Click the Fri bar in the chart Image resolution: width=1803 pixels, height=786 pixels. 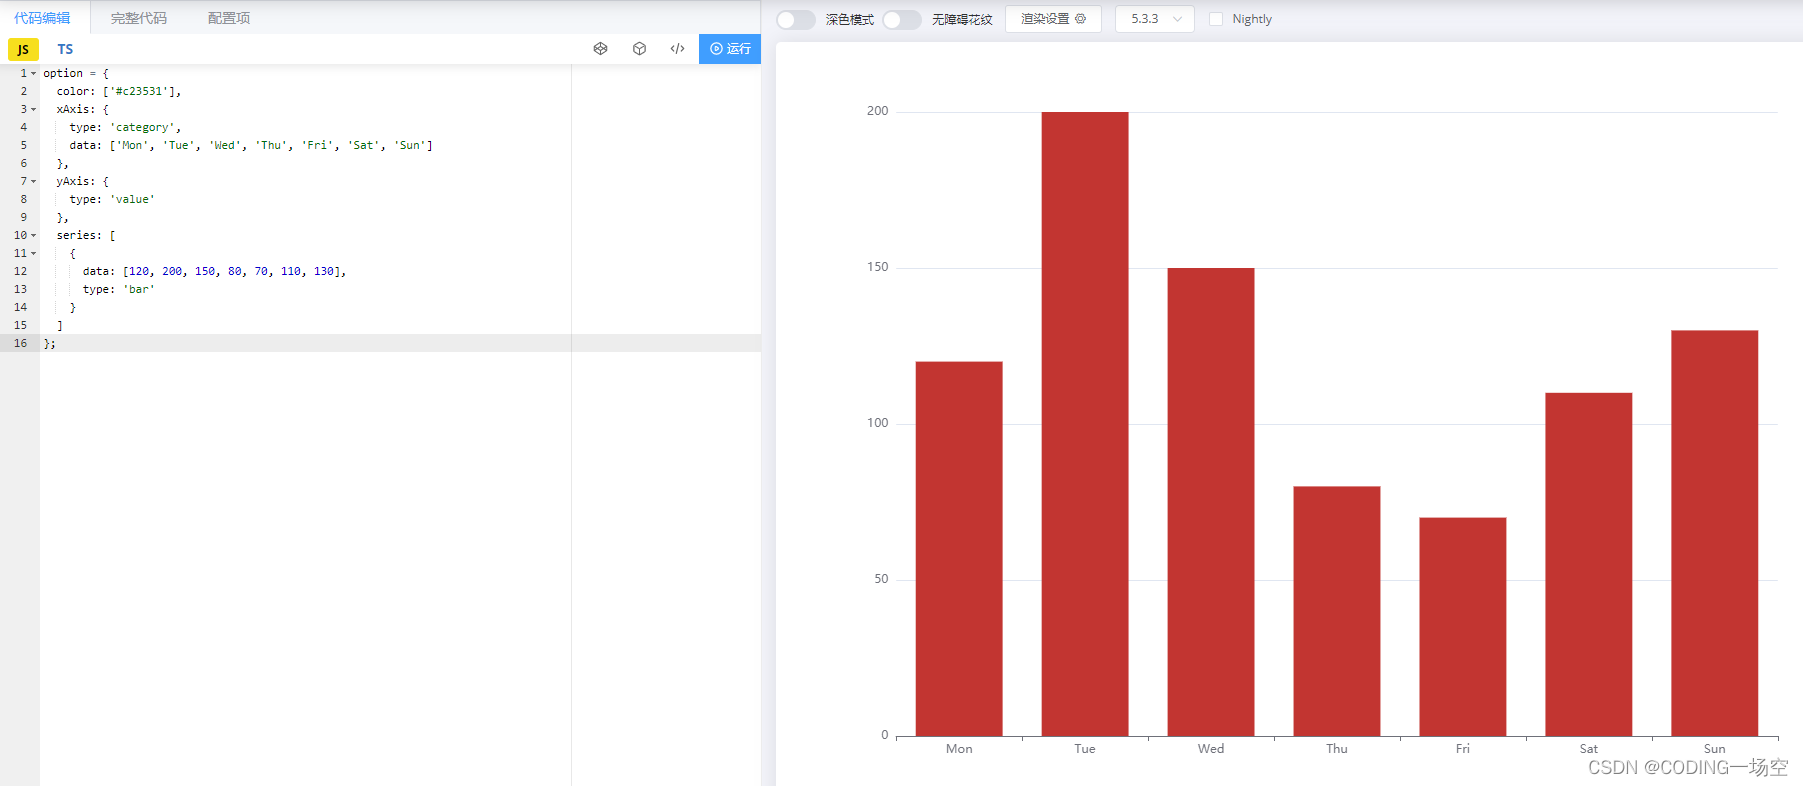coord(1463,627)
